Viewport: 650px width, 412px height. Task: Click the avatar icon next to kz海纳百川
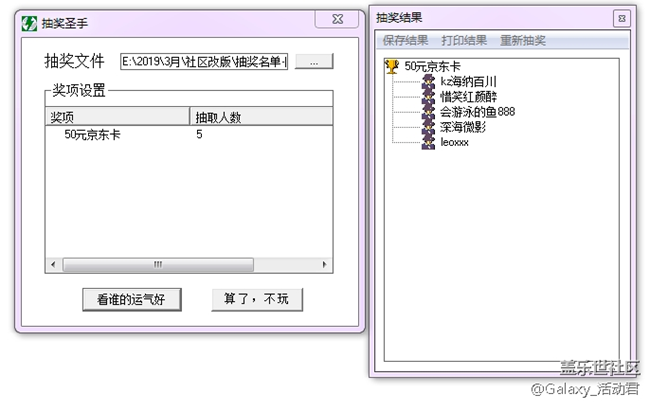coord(429,82)
